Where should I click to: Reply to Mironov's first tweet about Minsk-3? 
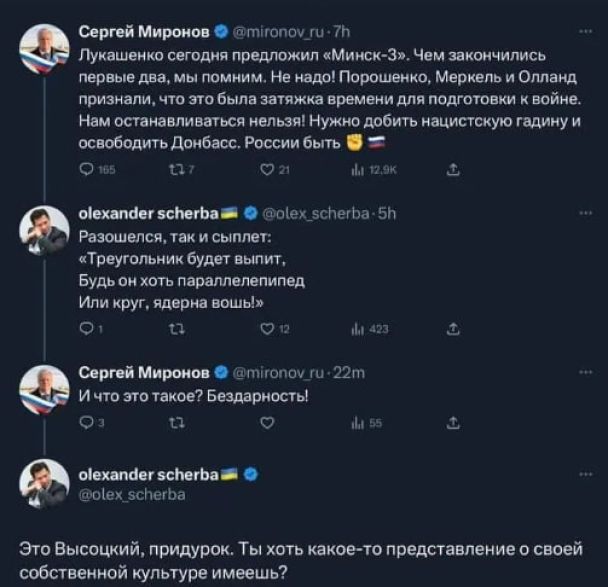tap(85, 171)
